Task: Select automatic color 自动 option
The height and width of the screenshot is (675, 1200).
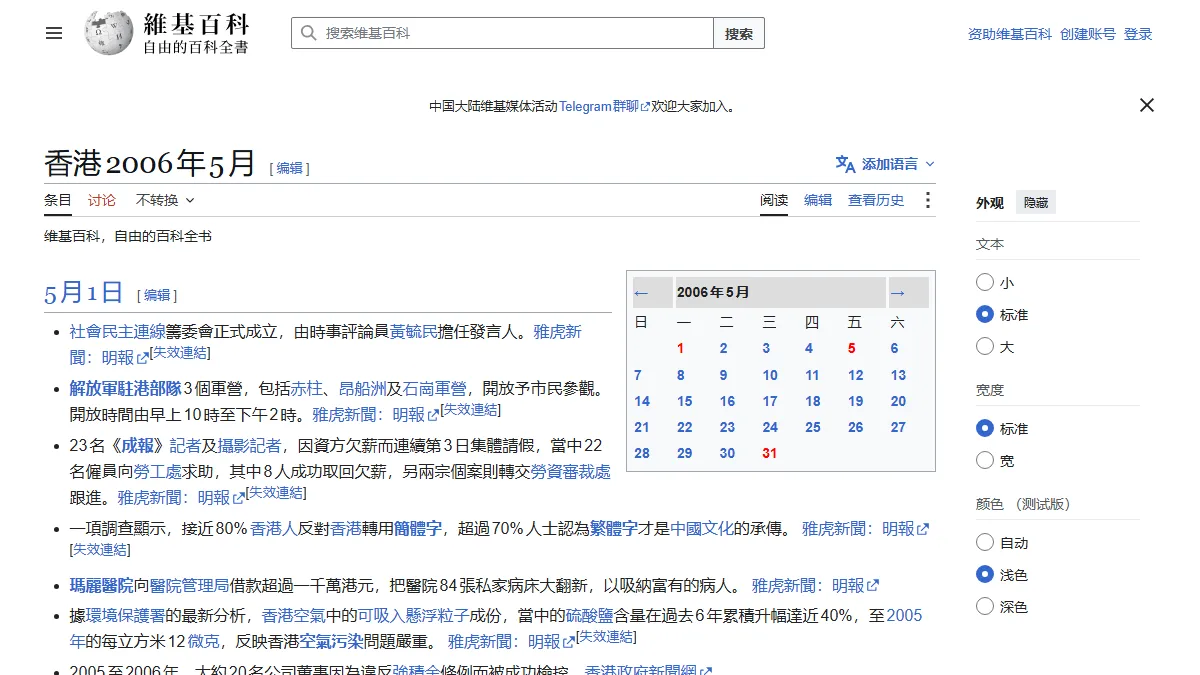Action: click(985, 543)
